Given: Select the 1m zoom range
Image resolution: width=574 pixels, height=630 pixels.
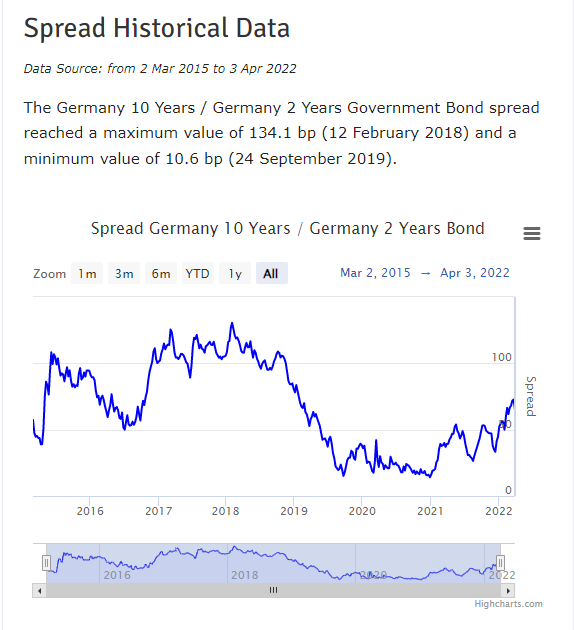Looking at the screenshot, I should pyautogui.click(x=87, y=274).
